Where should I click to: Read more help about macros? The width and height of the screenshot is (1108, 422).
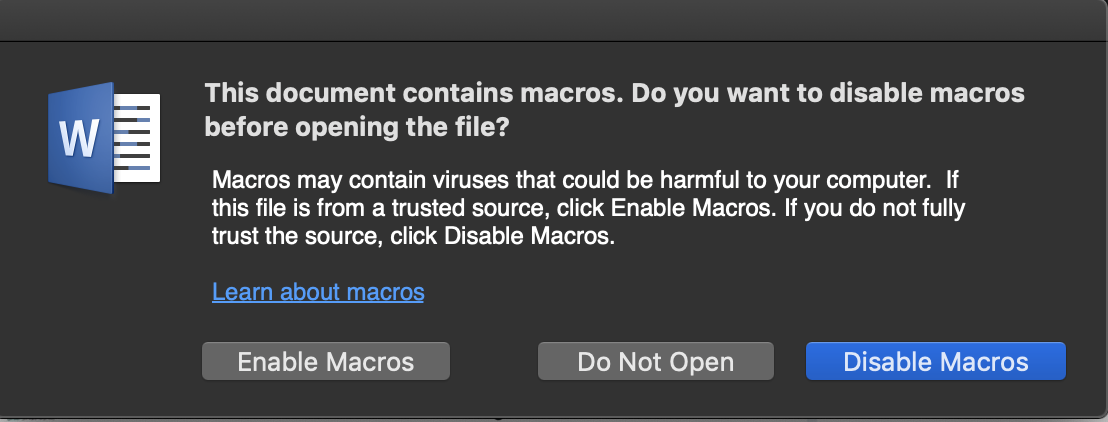[318, 292]
